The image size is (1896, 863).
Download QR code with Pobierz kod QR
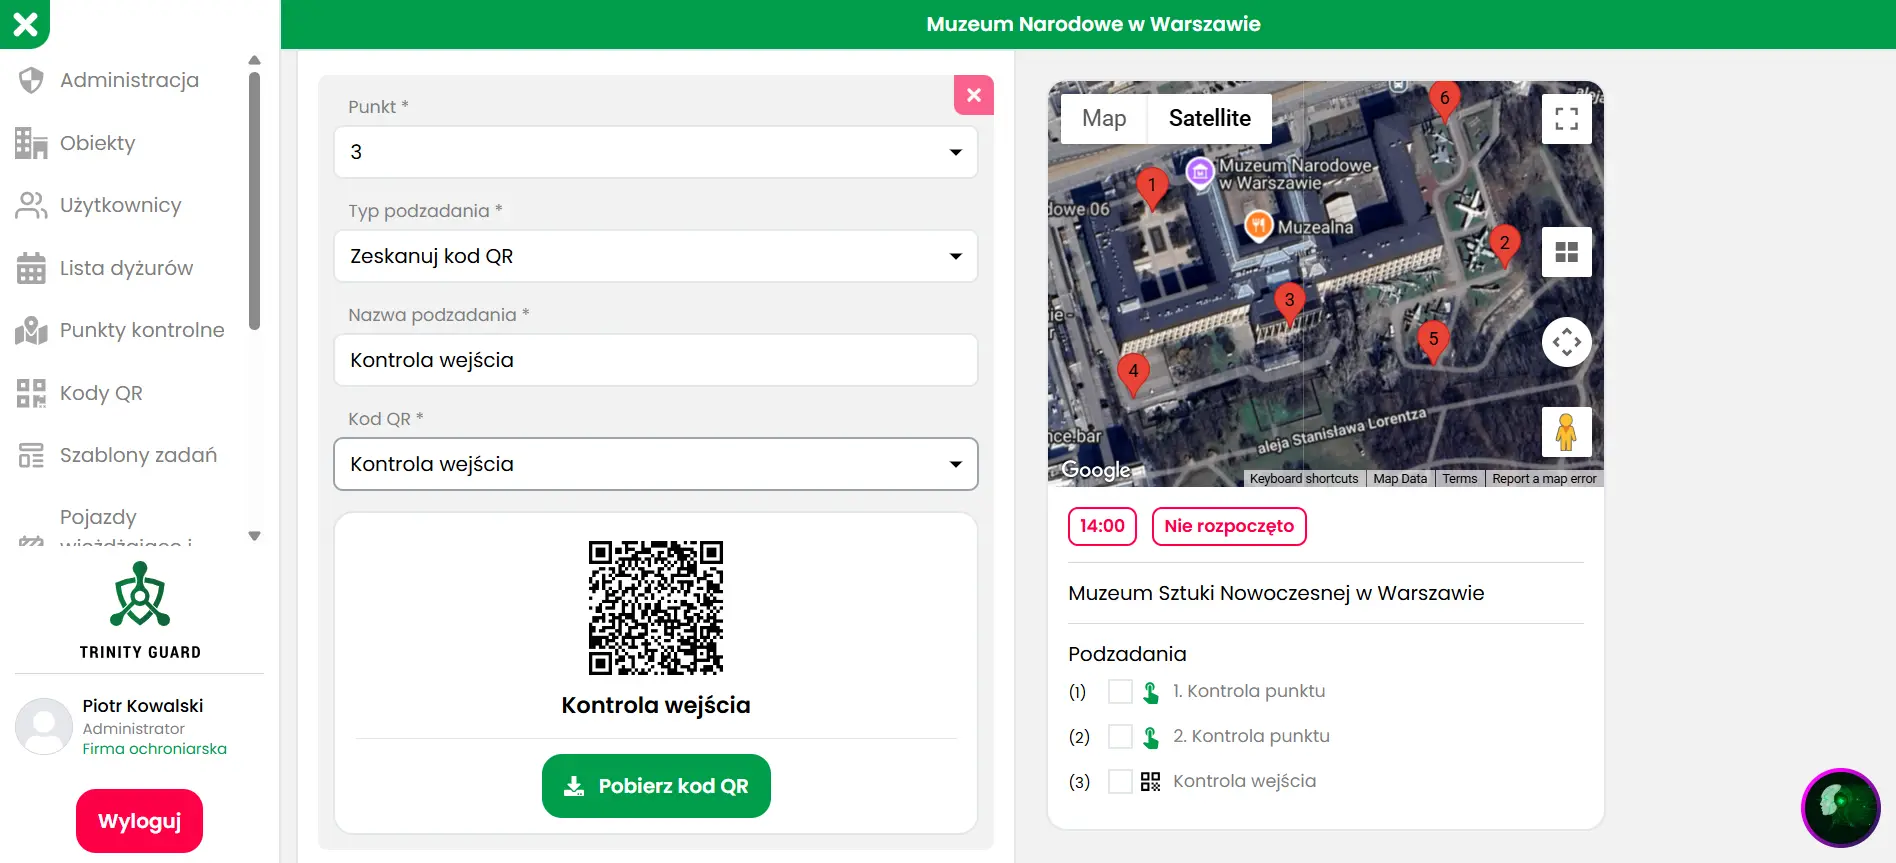coord(656,786)
